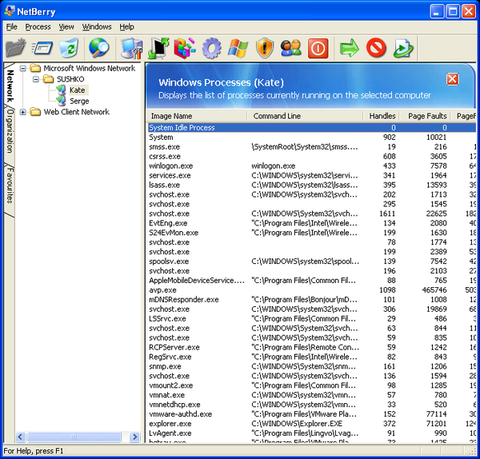
Task: Collapse the Microsoft Windows Network node
Action: [x=23, y=69]
